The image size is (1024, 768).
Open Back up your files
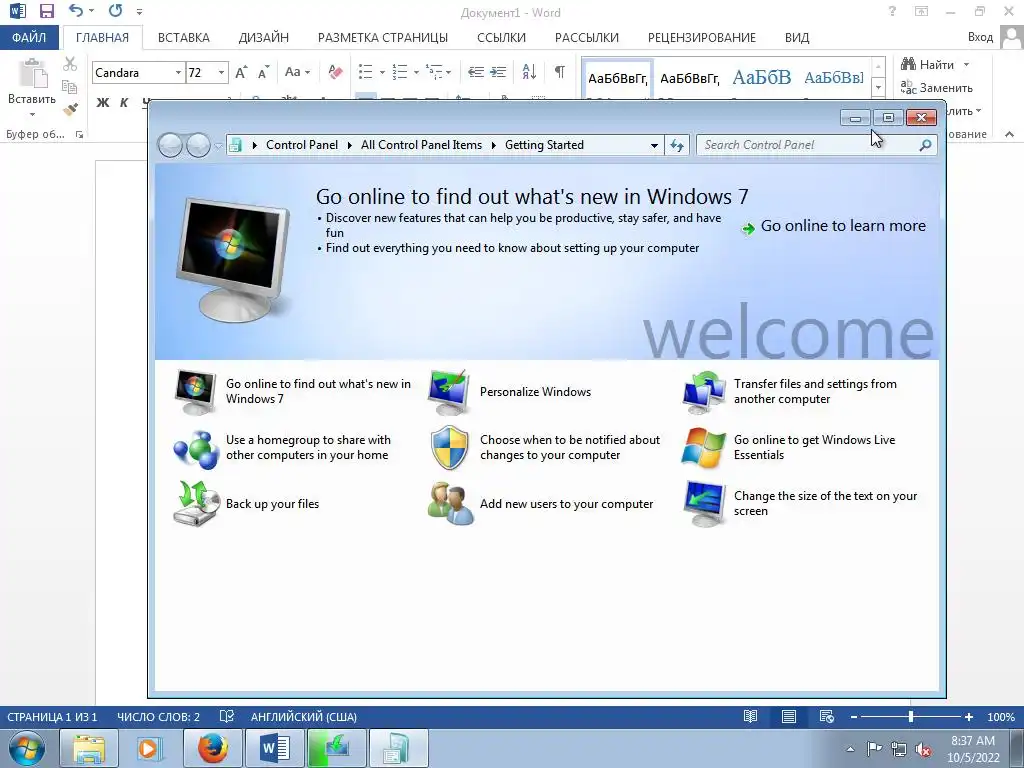click(x=247, y=504)
